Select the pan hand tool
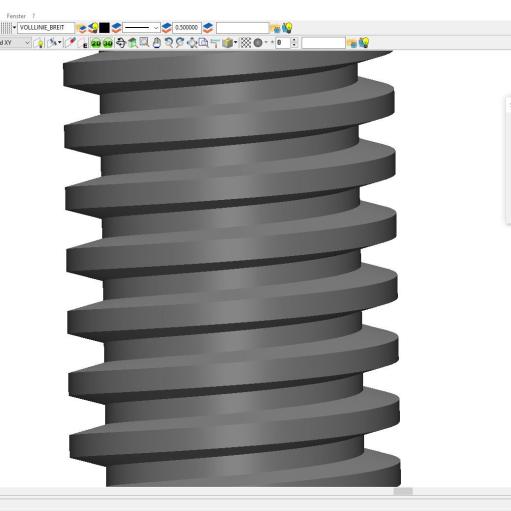Image resolution: width=511 pixels, height=511 pixels. pos(157,43)
